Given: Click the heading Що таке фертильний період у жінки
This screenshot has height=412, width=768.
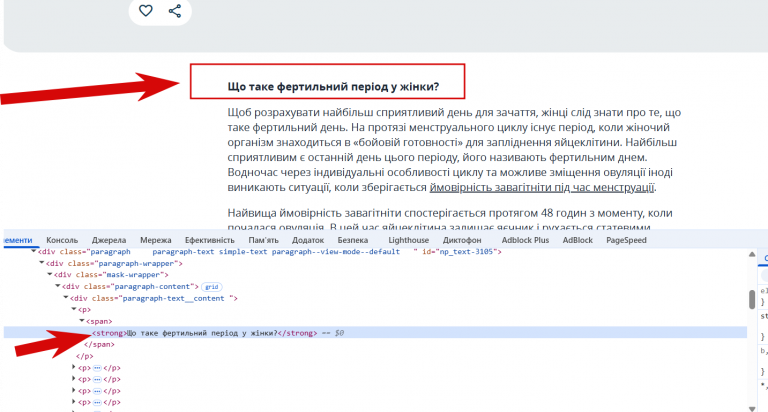Looking at the screenshot, I should (x=333, y=87).
